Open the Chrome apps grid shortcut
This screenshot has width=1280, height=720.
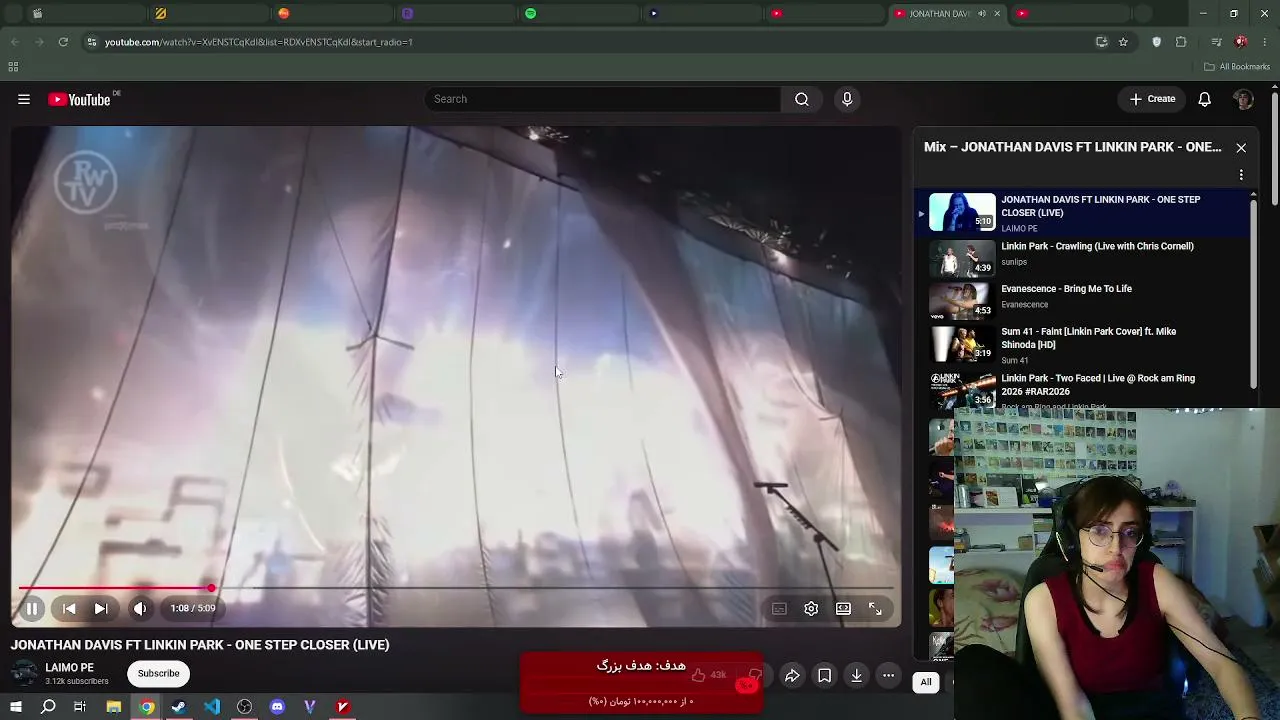tap(13, 67)
